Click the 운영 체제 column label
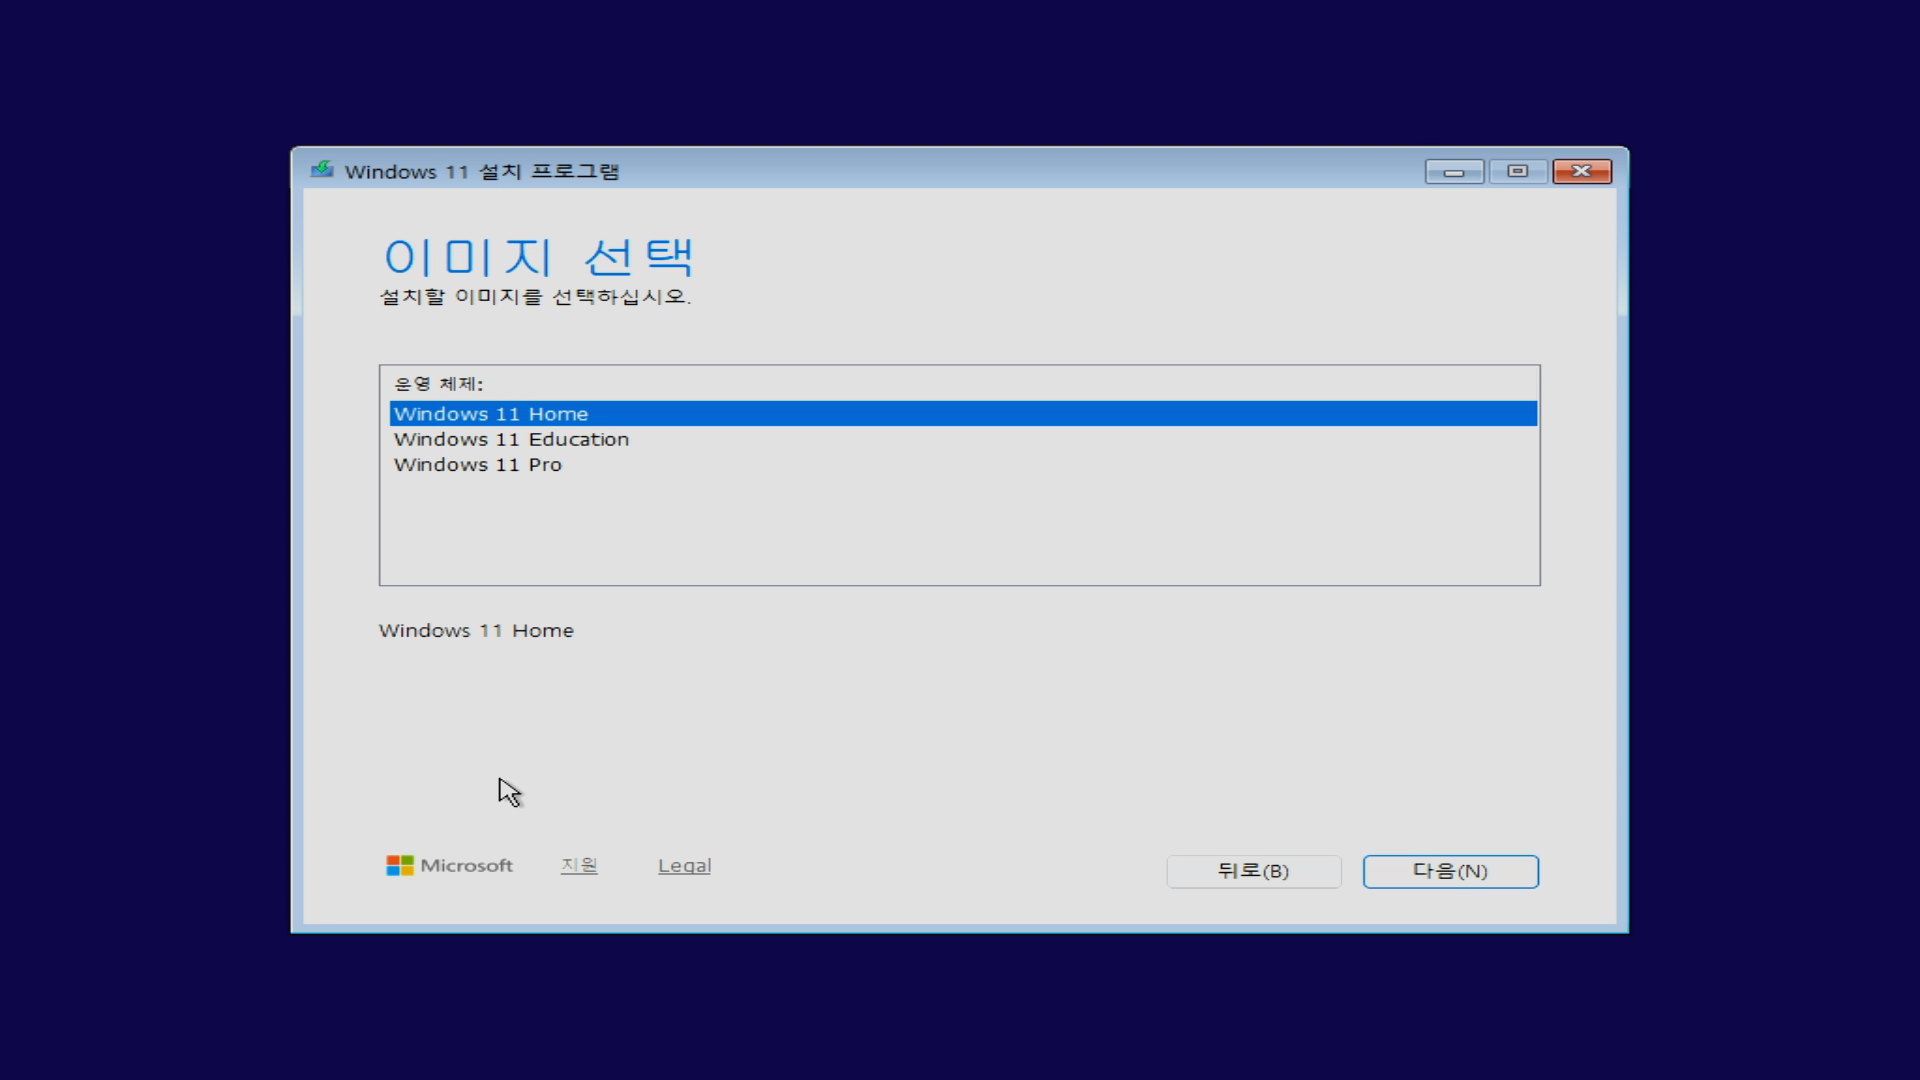Image resolution: width=1920 pixels, height=1080 pixels. (x=438, y=384)
